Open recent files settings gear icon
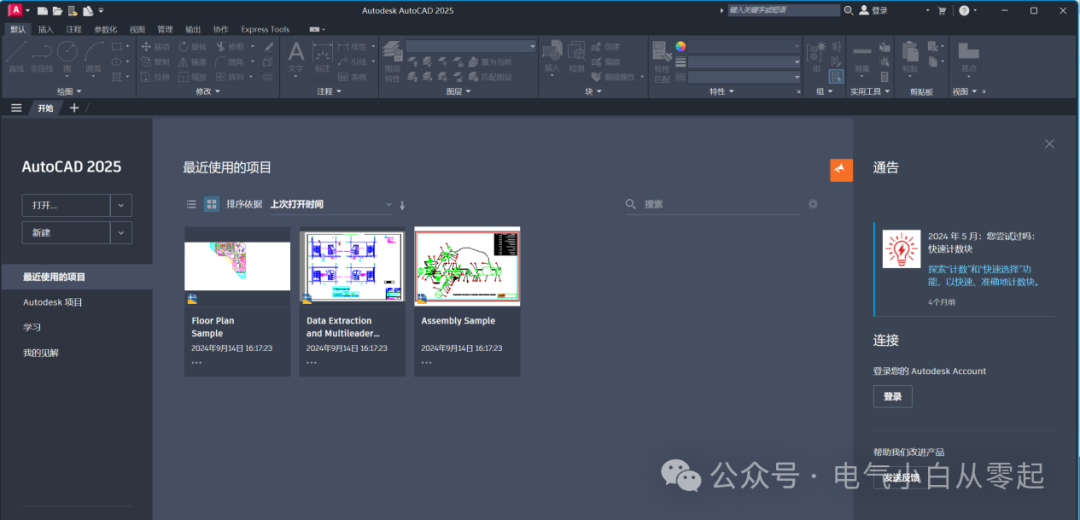This screenshot has width=1080, height=520. click(x=813, y=204)
